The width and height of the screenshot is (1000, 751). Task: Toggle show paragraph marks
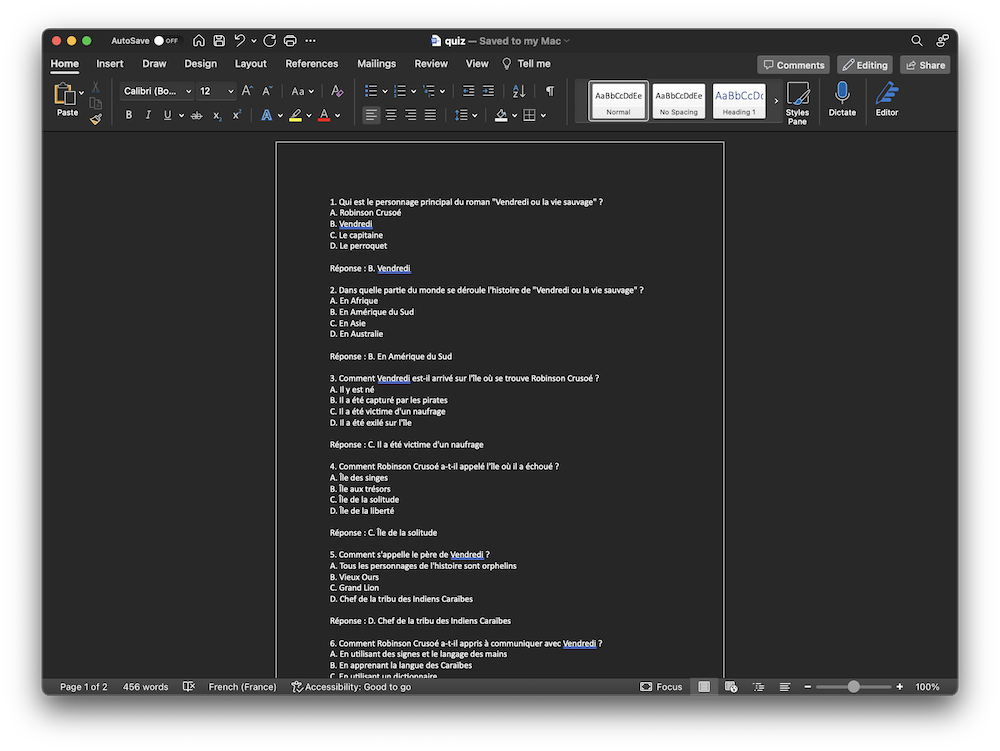549,91
